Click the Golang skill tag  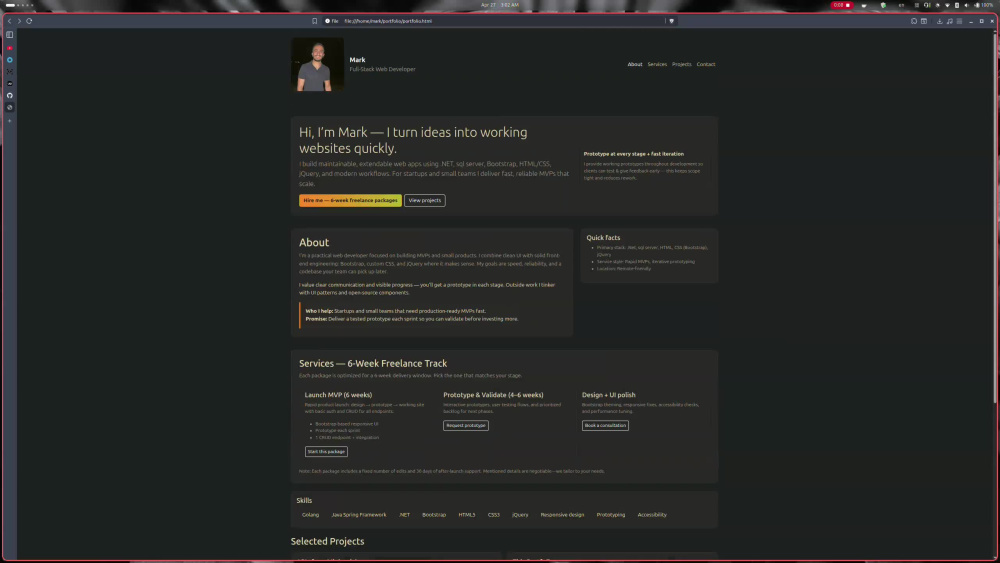click(311, 515)
